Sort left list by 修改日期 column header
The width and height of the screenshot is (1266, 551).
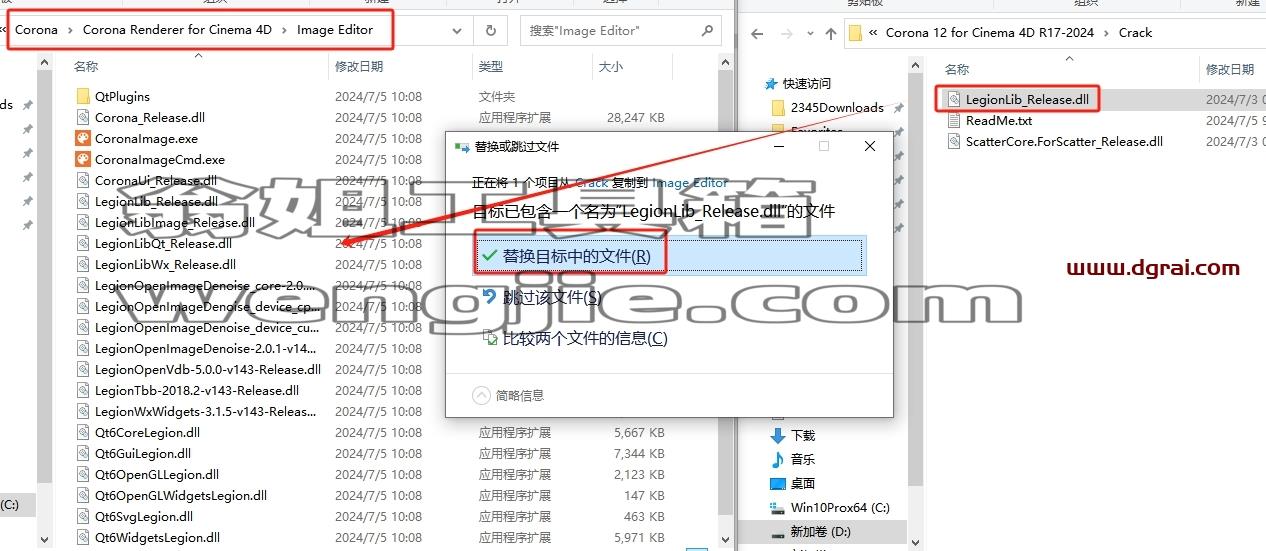[359, 66]
